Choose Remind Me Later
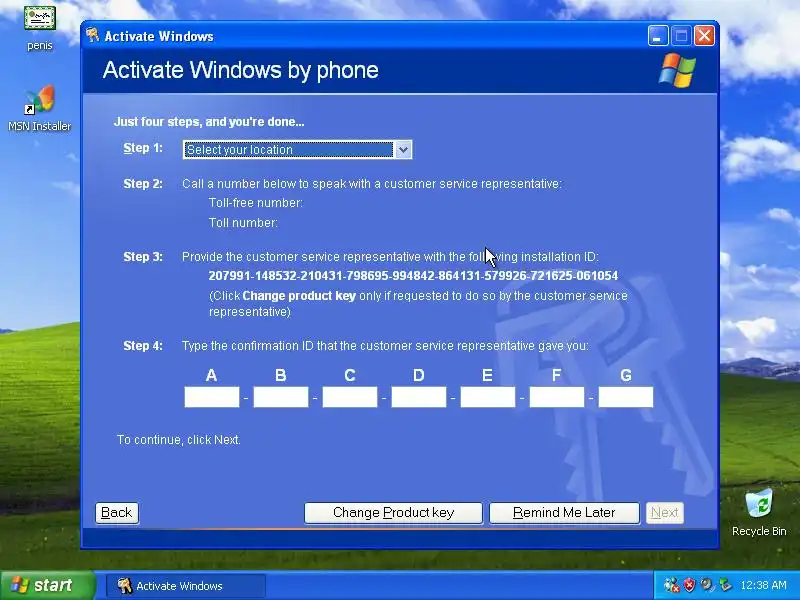800x600 pixels. tap(564, 513)
